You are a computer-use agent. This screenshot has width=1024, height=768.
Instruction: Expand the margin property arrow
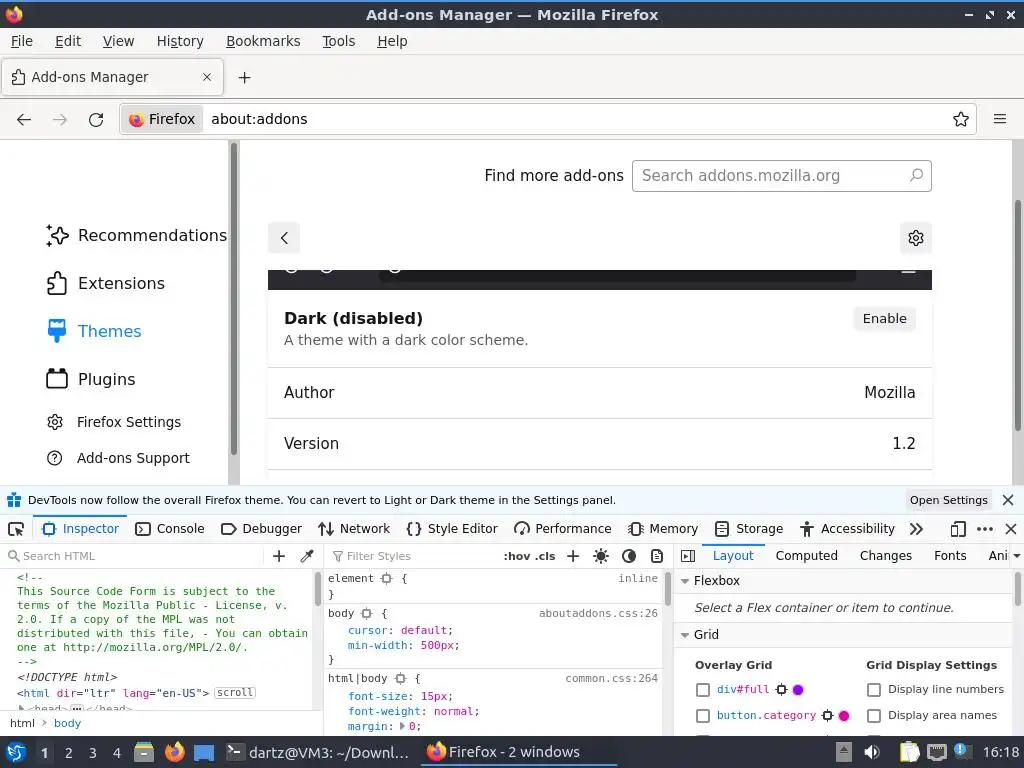tap(402, 726)
